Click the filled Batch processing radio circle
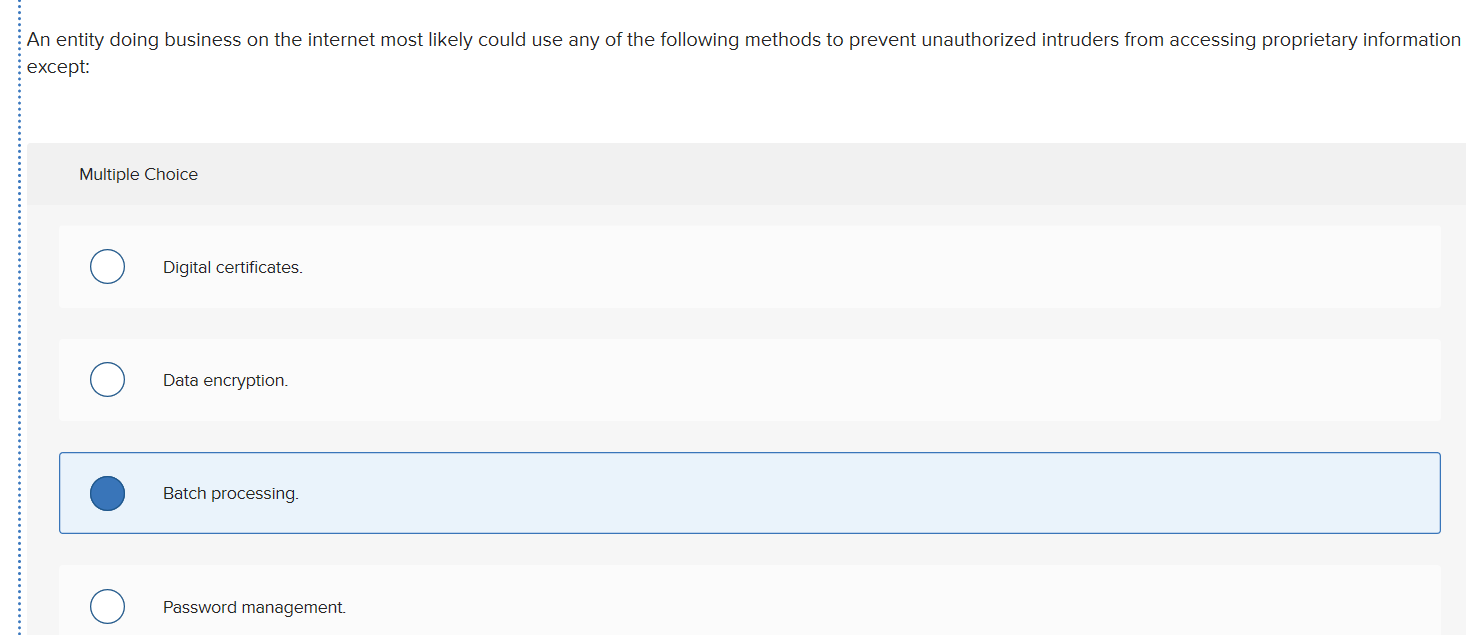Image resolution: width=1466 pixels, height=635 pixels. click(x=107, y=493)
